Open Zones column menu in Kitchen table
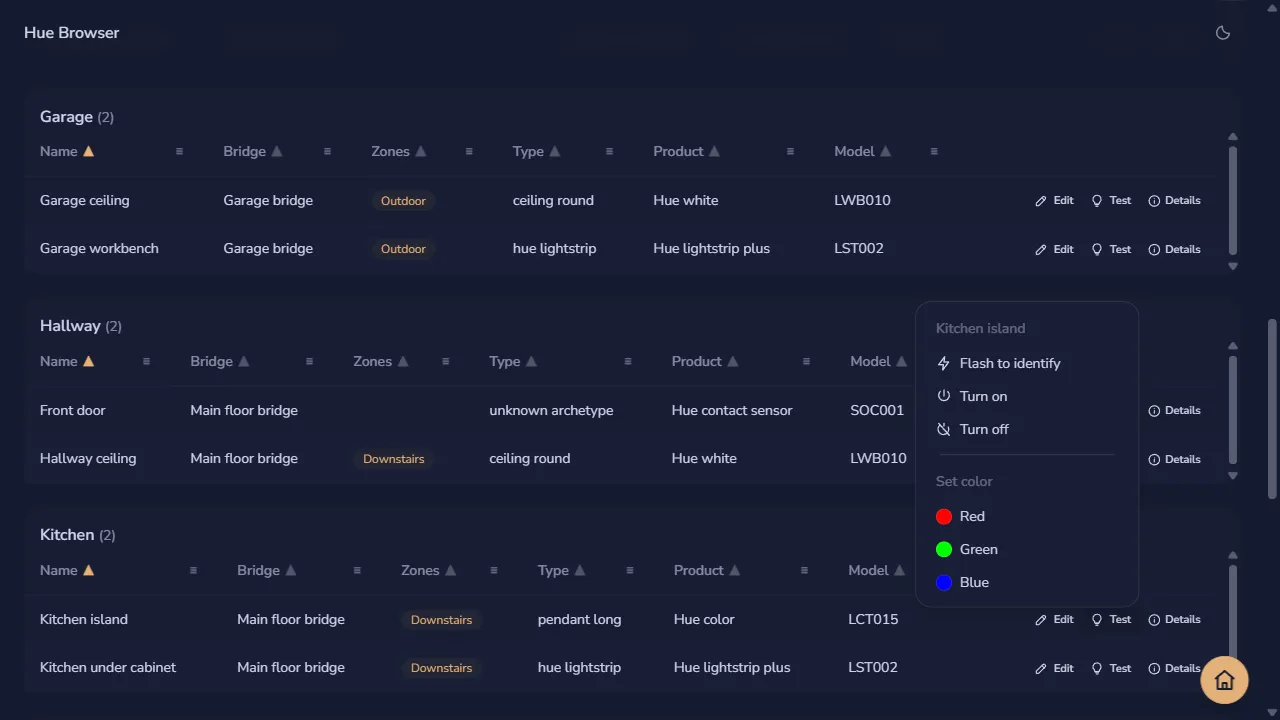The image size is (1280, 720). pyautogui.click(x=494, y=571)
